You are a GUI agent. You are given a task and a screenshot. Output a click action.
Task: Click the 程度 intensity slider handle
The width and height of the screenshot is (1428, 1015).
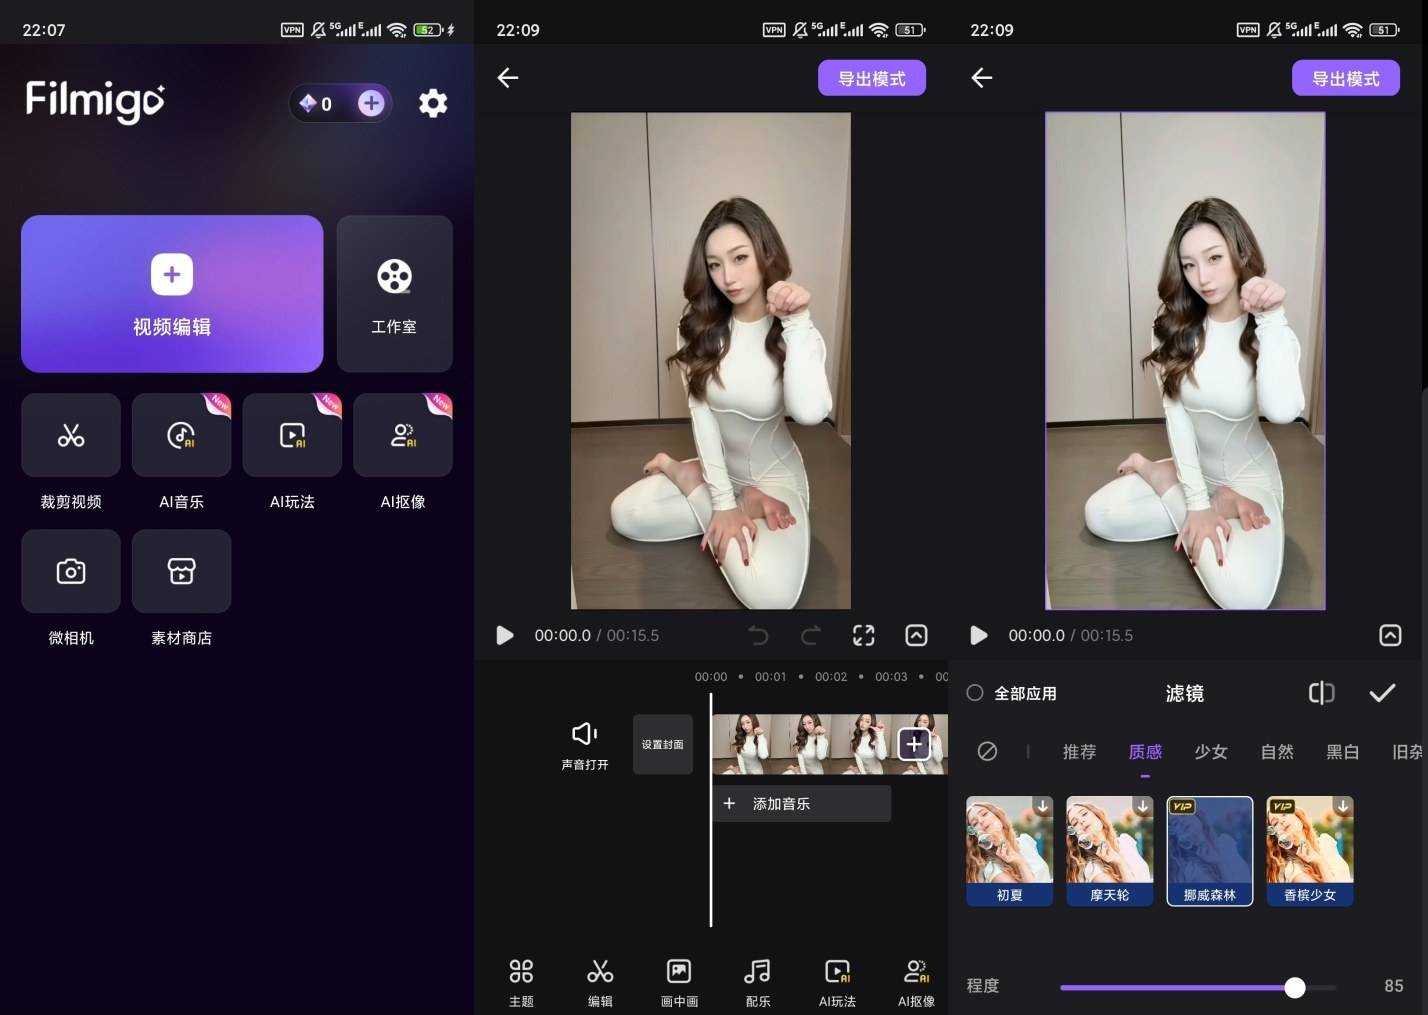click(1295, 988)
